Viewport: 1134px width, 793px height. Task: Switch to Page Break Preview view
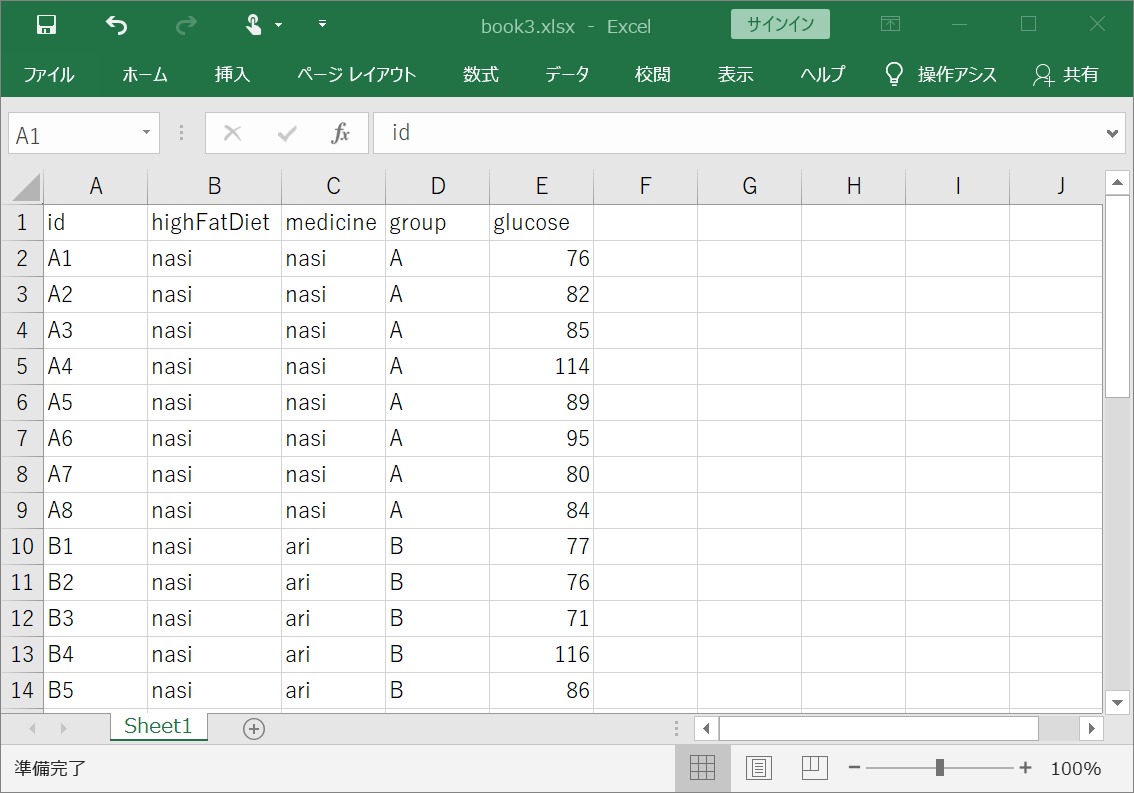click(815, 768)
